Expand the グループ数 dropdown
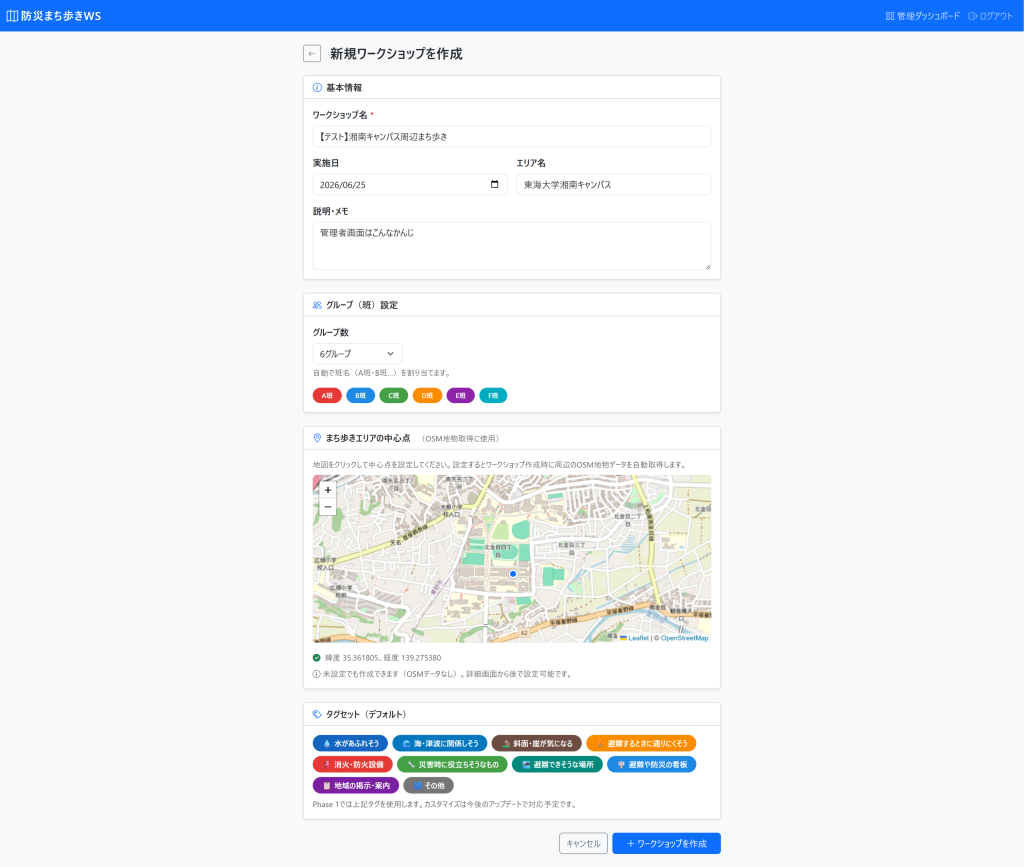 click(x=357, y=354)
